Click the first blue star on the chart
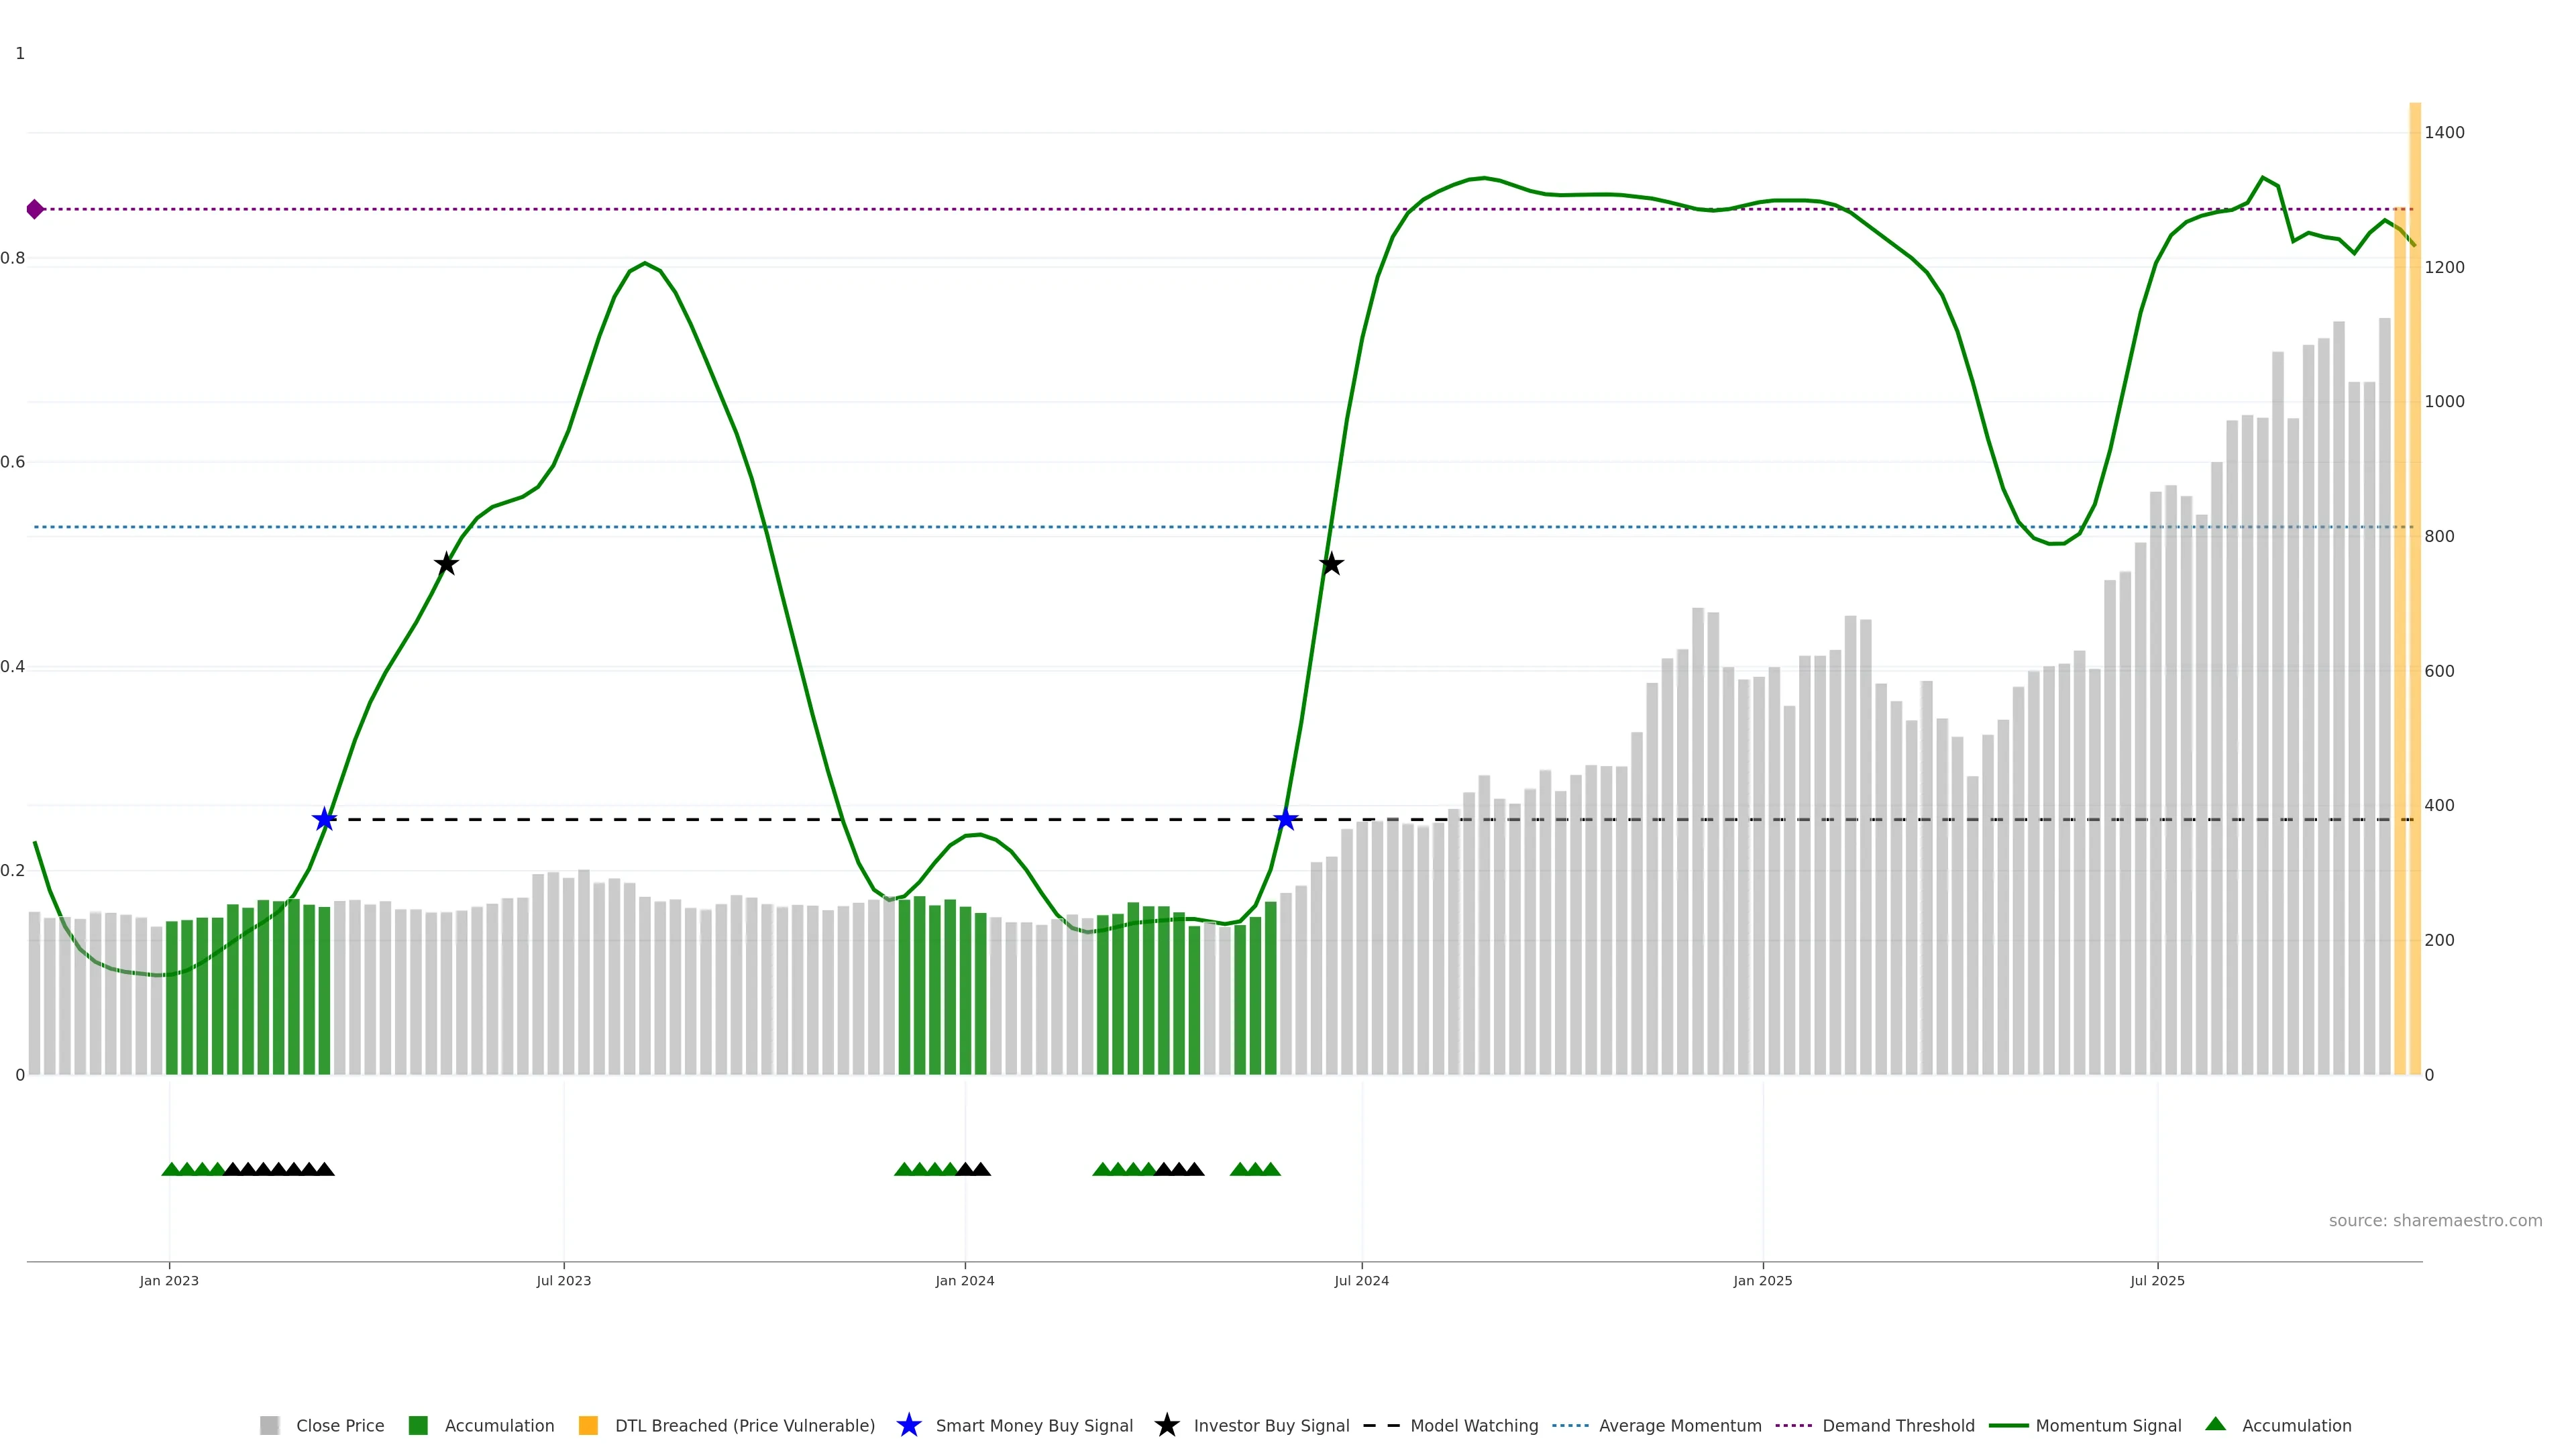Viewport: 2576px width, 1449px height. pos(324,819)
